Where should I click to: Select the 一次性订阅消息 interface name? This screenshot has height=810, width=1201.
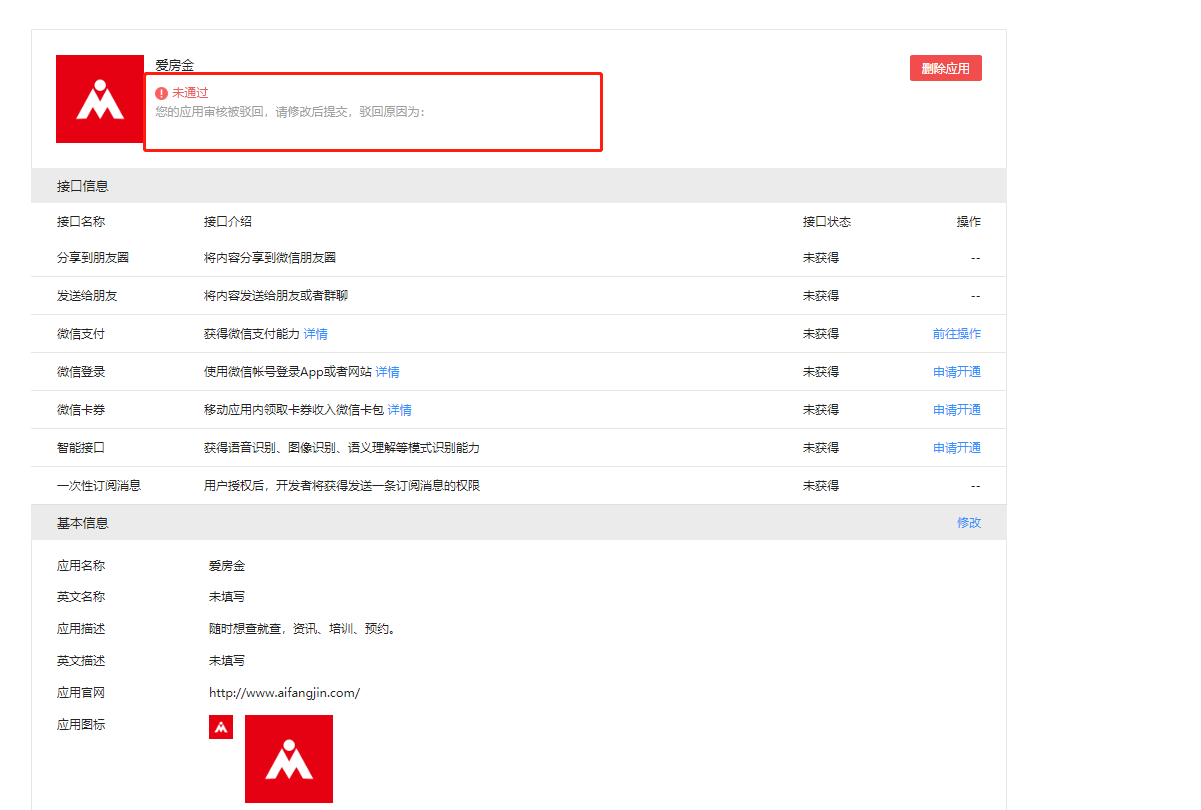click(99, 486)
